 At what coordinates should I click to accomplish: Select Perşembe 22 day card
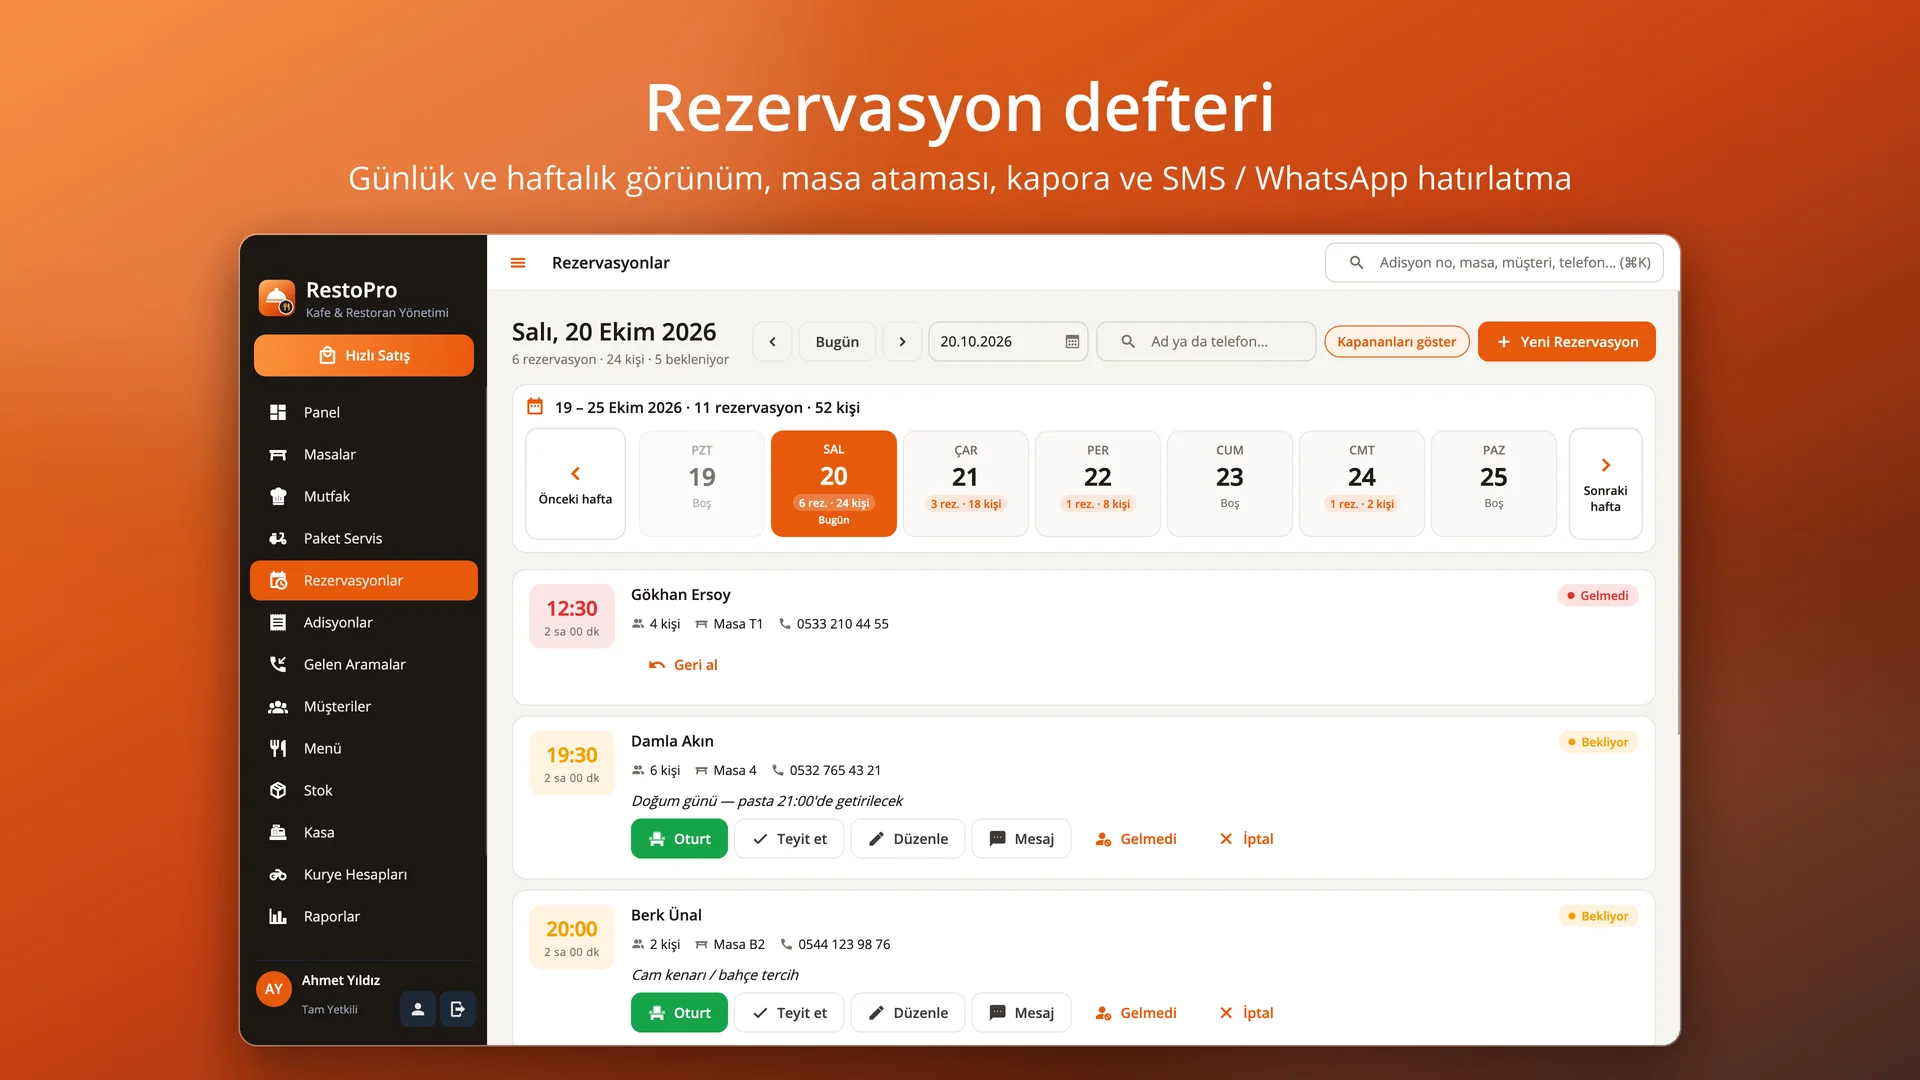(x=1097, y=484)
